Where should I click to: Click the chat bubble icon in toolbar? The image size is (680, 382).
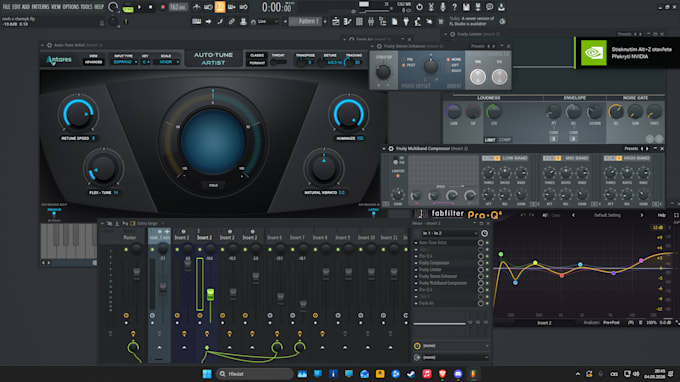(x=489, y=7)
